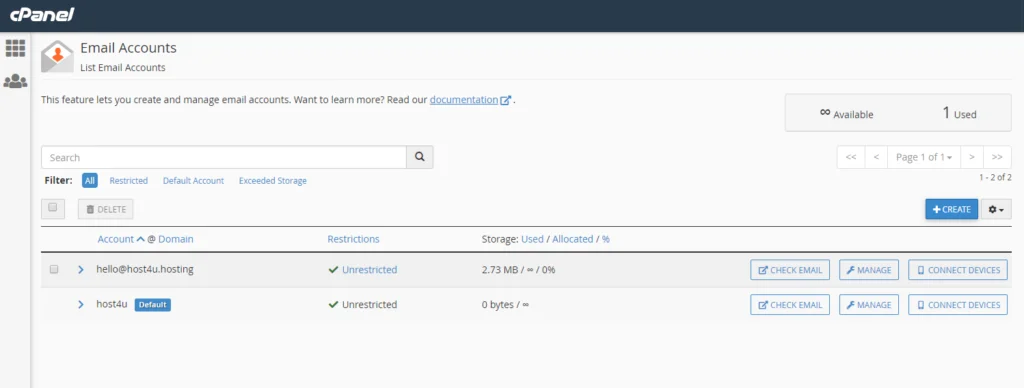This screenshot has height=388, width=1024.
Task: Open the Page 1 of 1 dropdown
Action: [x=924, y=157]
